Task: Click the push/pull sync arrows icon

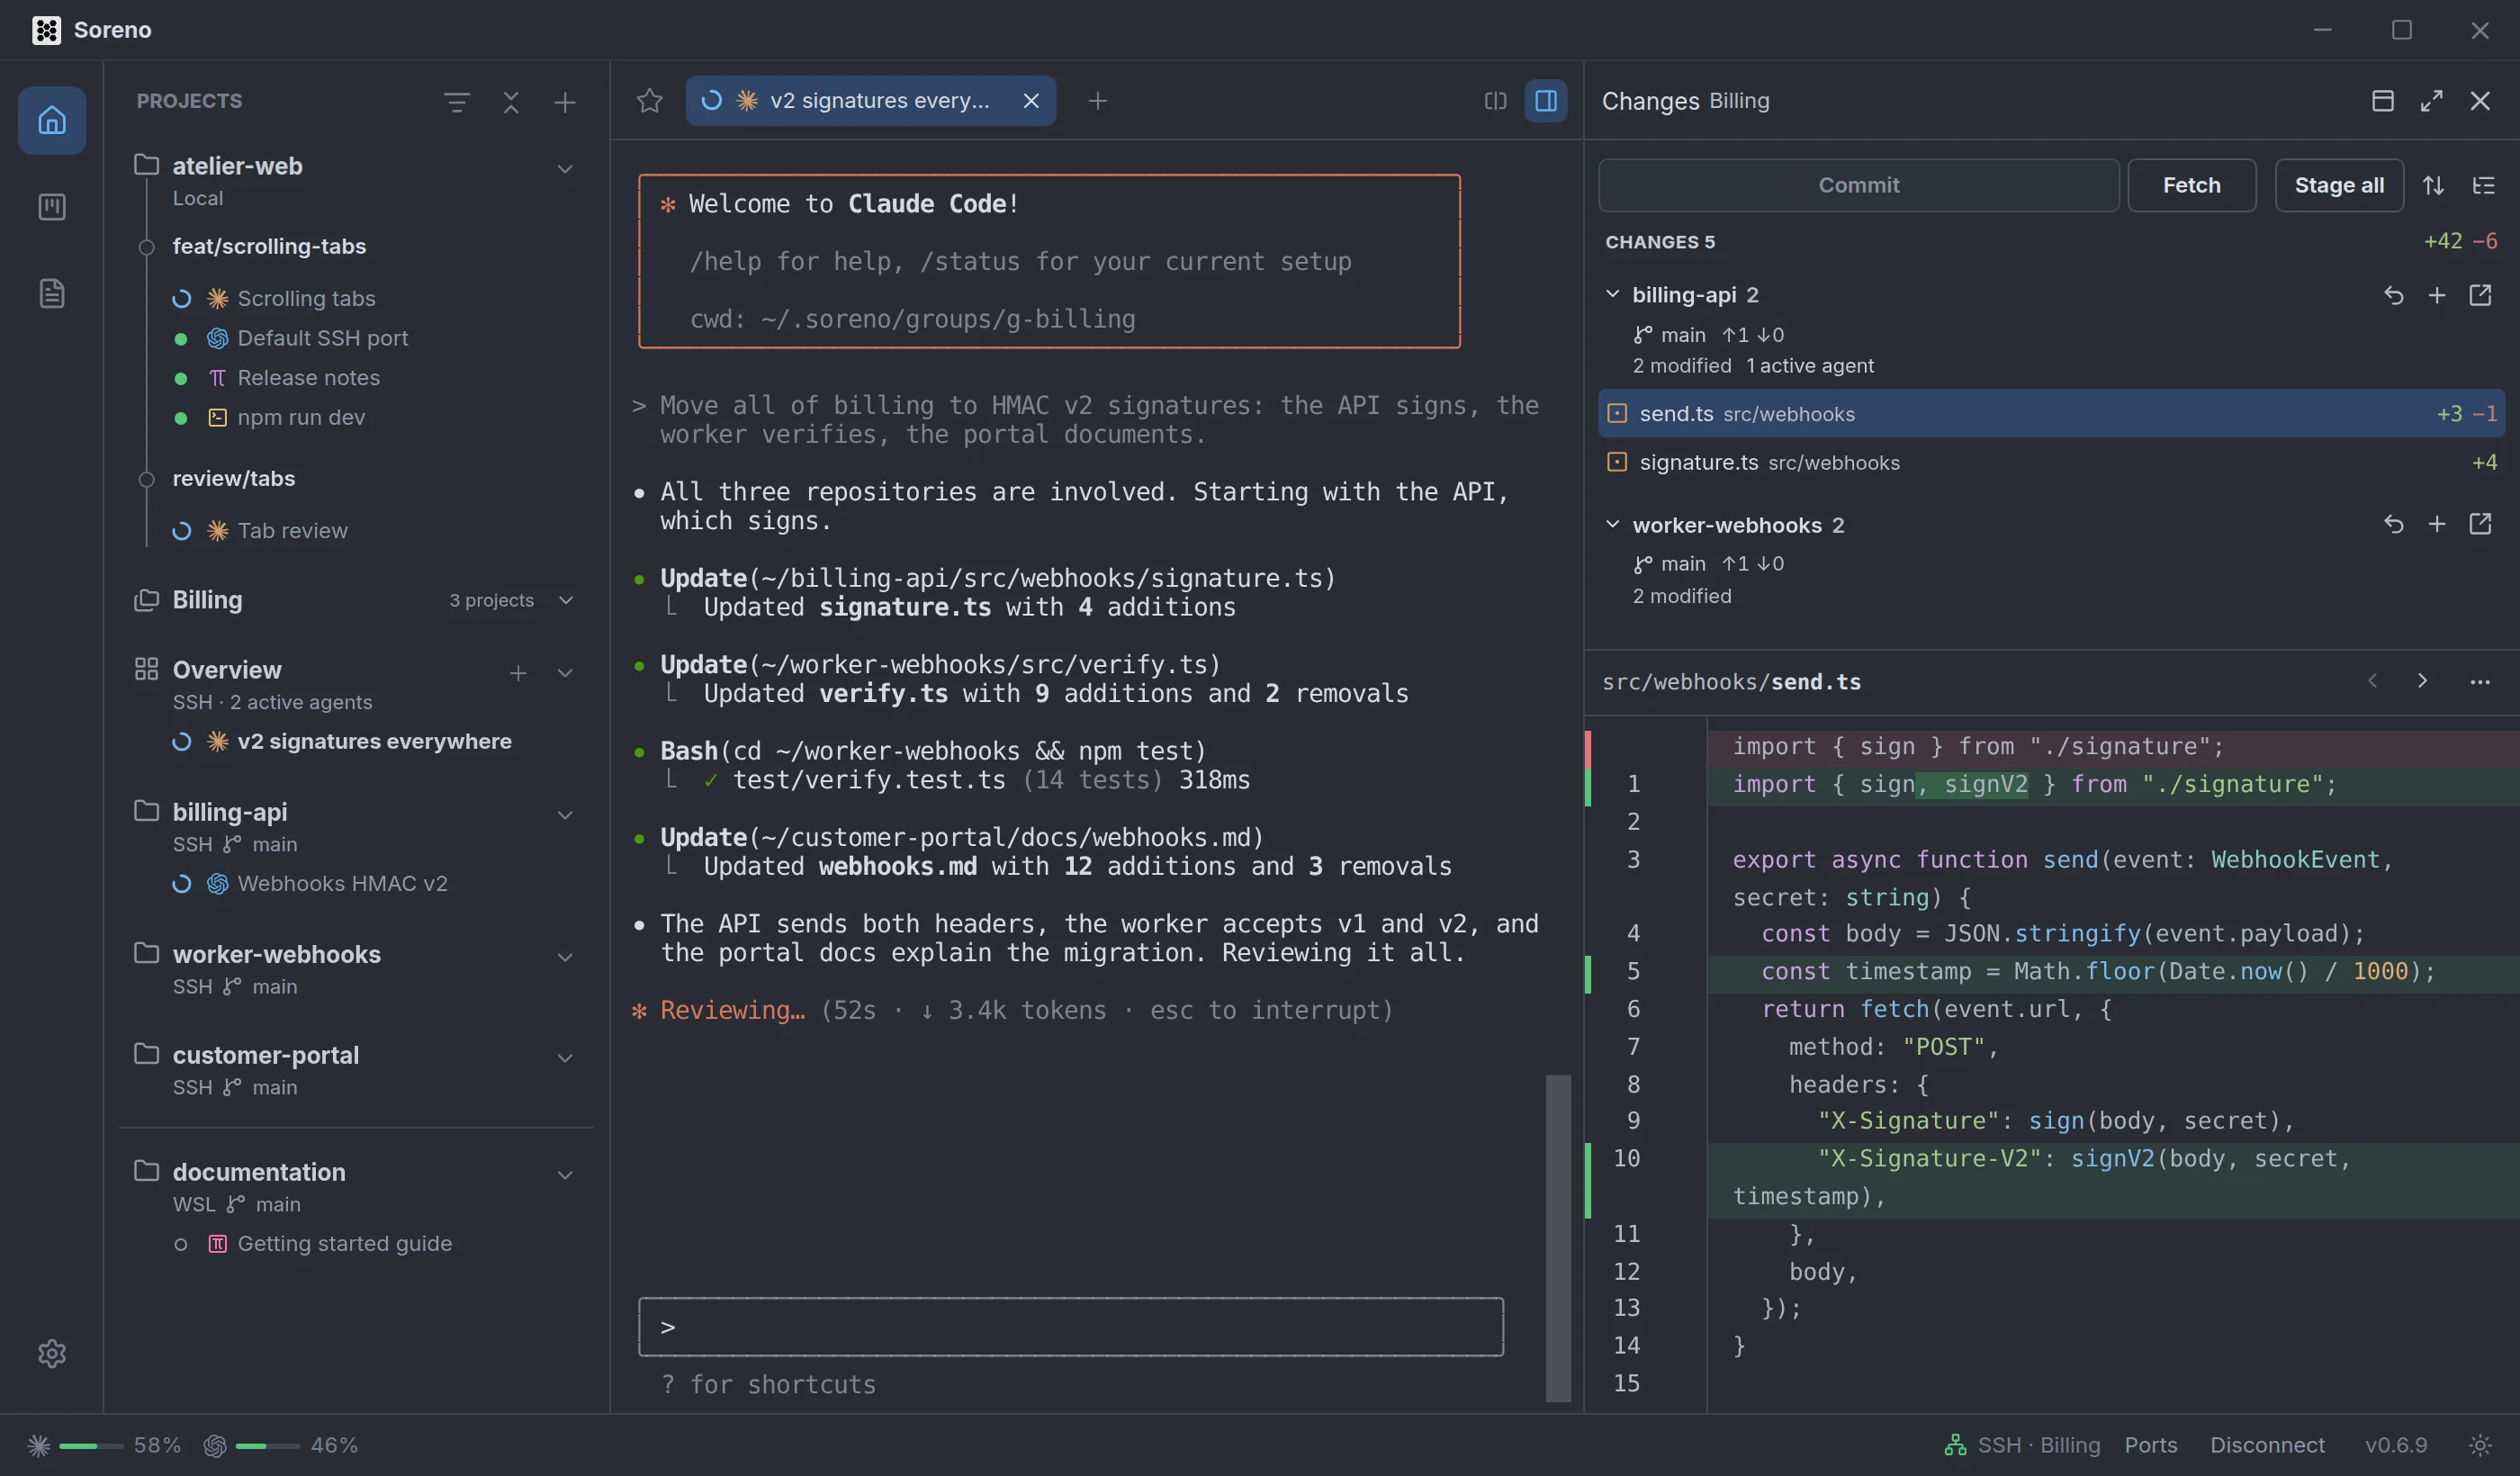Action: [2433, 185]
